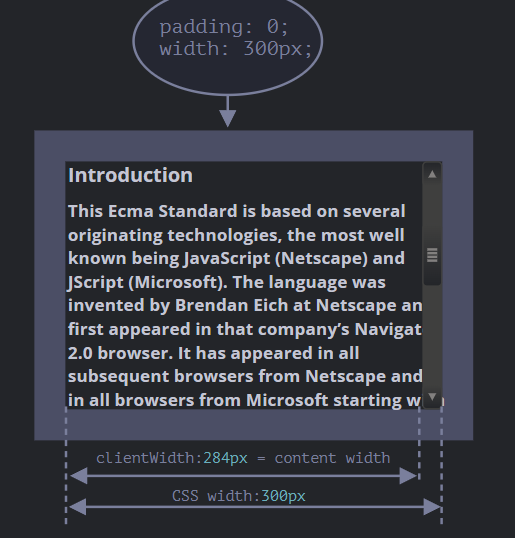Click the line 'first appeared in that company's'
The width and height of the screenshot is (515, 538).
[x=209, y=329]
